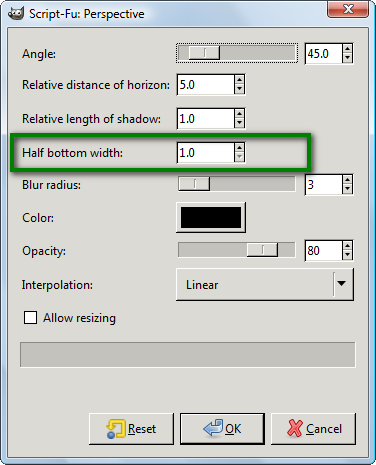Viewport: 376px width, 465px height.
Task: Click the Blur radius label
Action: point(51,185)
